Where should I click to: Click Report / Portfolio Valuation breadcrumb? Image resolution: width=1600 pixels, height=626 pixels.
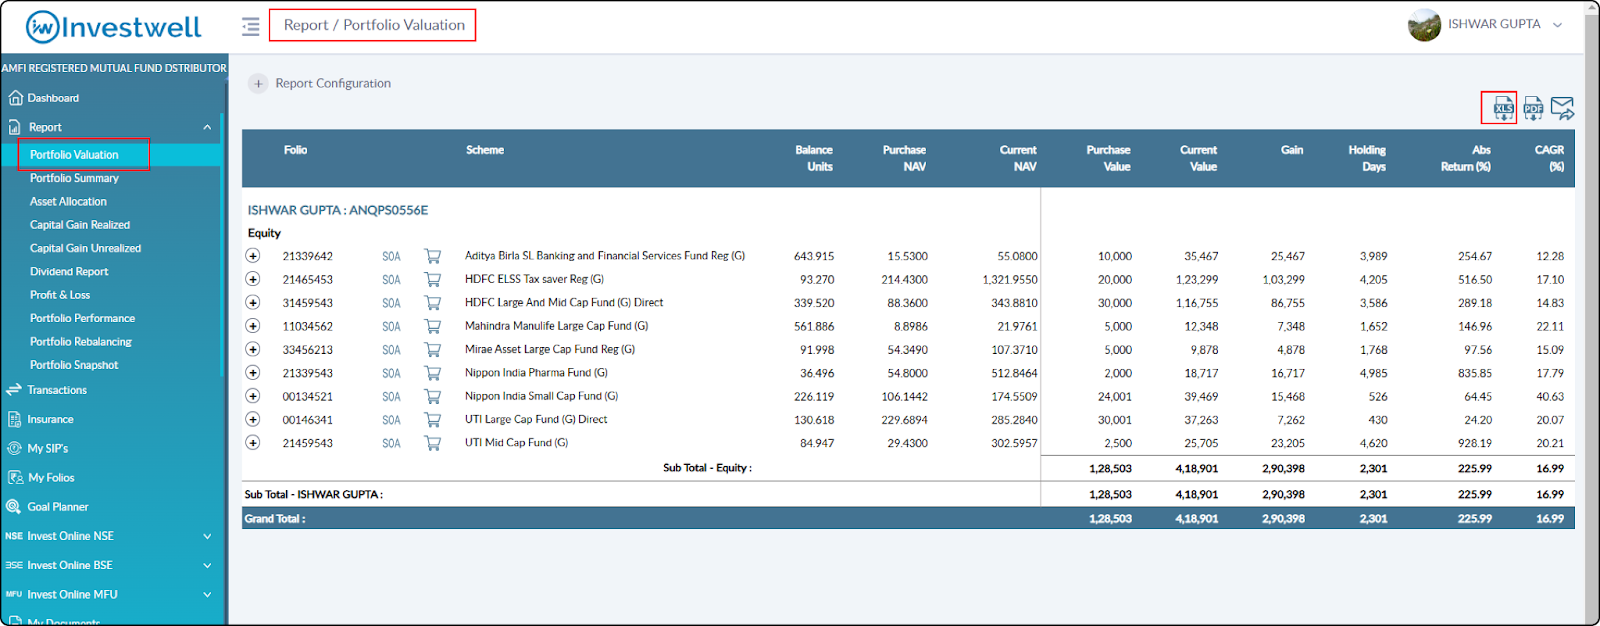[x=374, y=25]
